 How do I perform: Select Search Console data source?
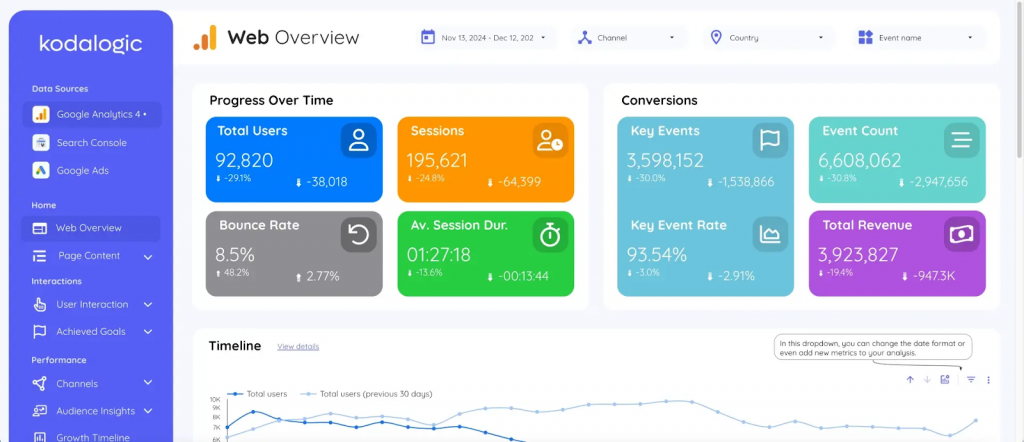click(x=91, y=143)
